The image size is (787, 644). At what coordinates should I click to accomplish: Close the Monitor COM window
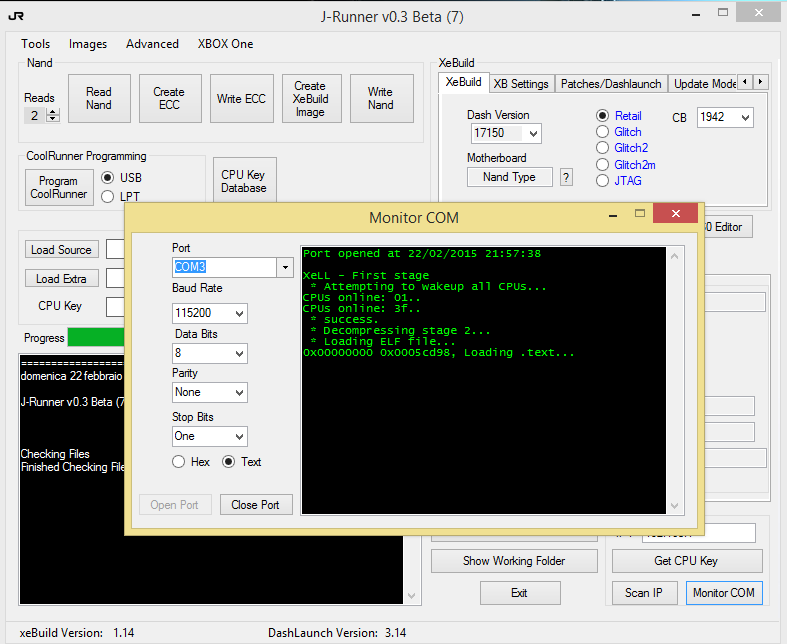676,213
